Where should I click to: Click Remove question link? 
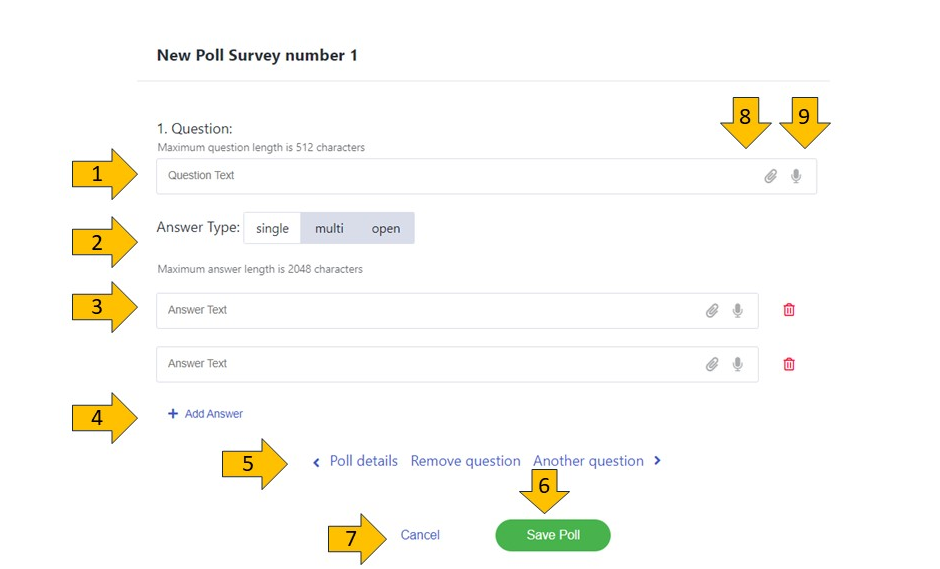coord(465,461)
